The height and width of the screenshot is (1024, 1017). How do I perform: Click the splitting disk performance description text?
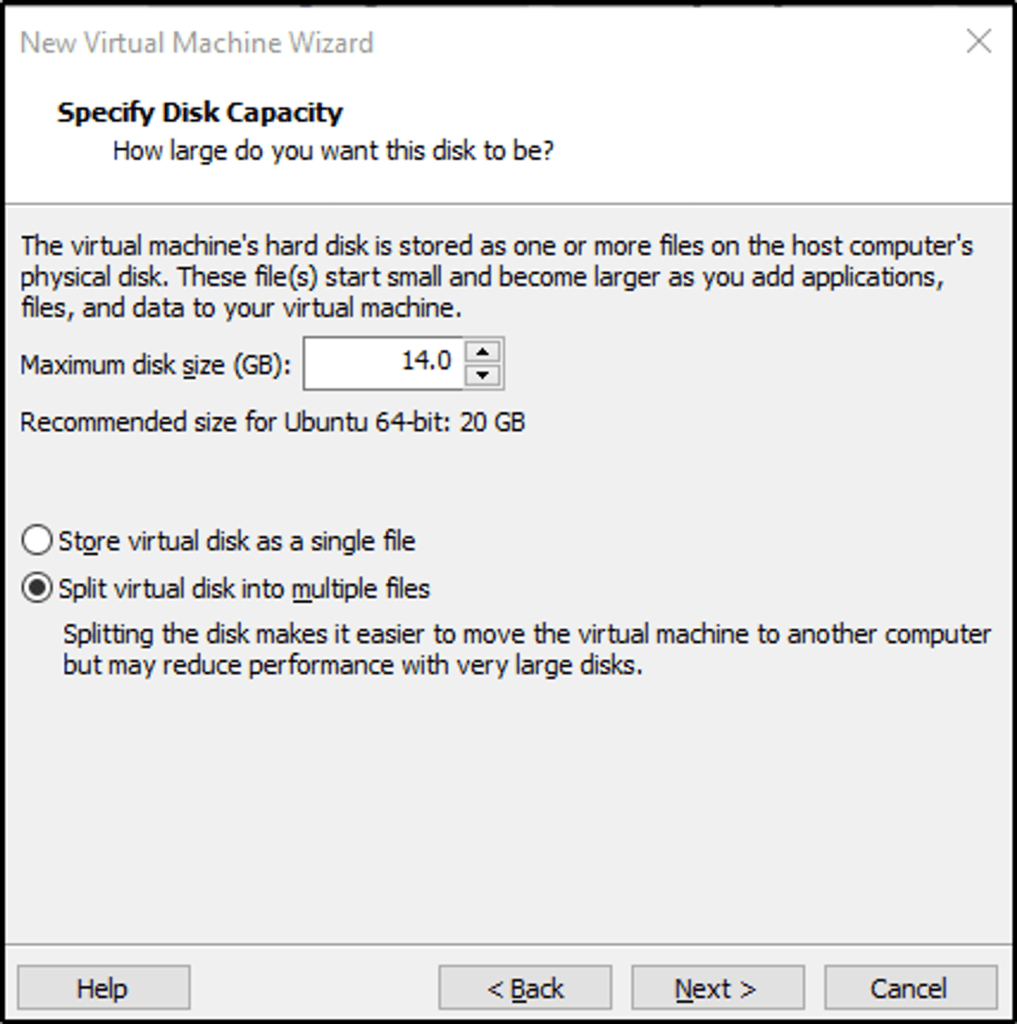[526, 649]
